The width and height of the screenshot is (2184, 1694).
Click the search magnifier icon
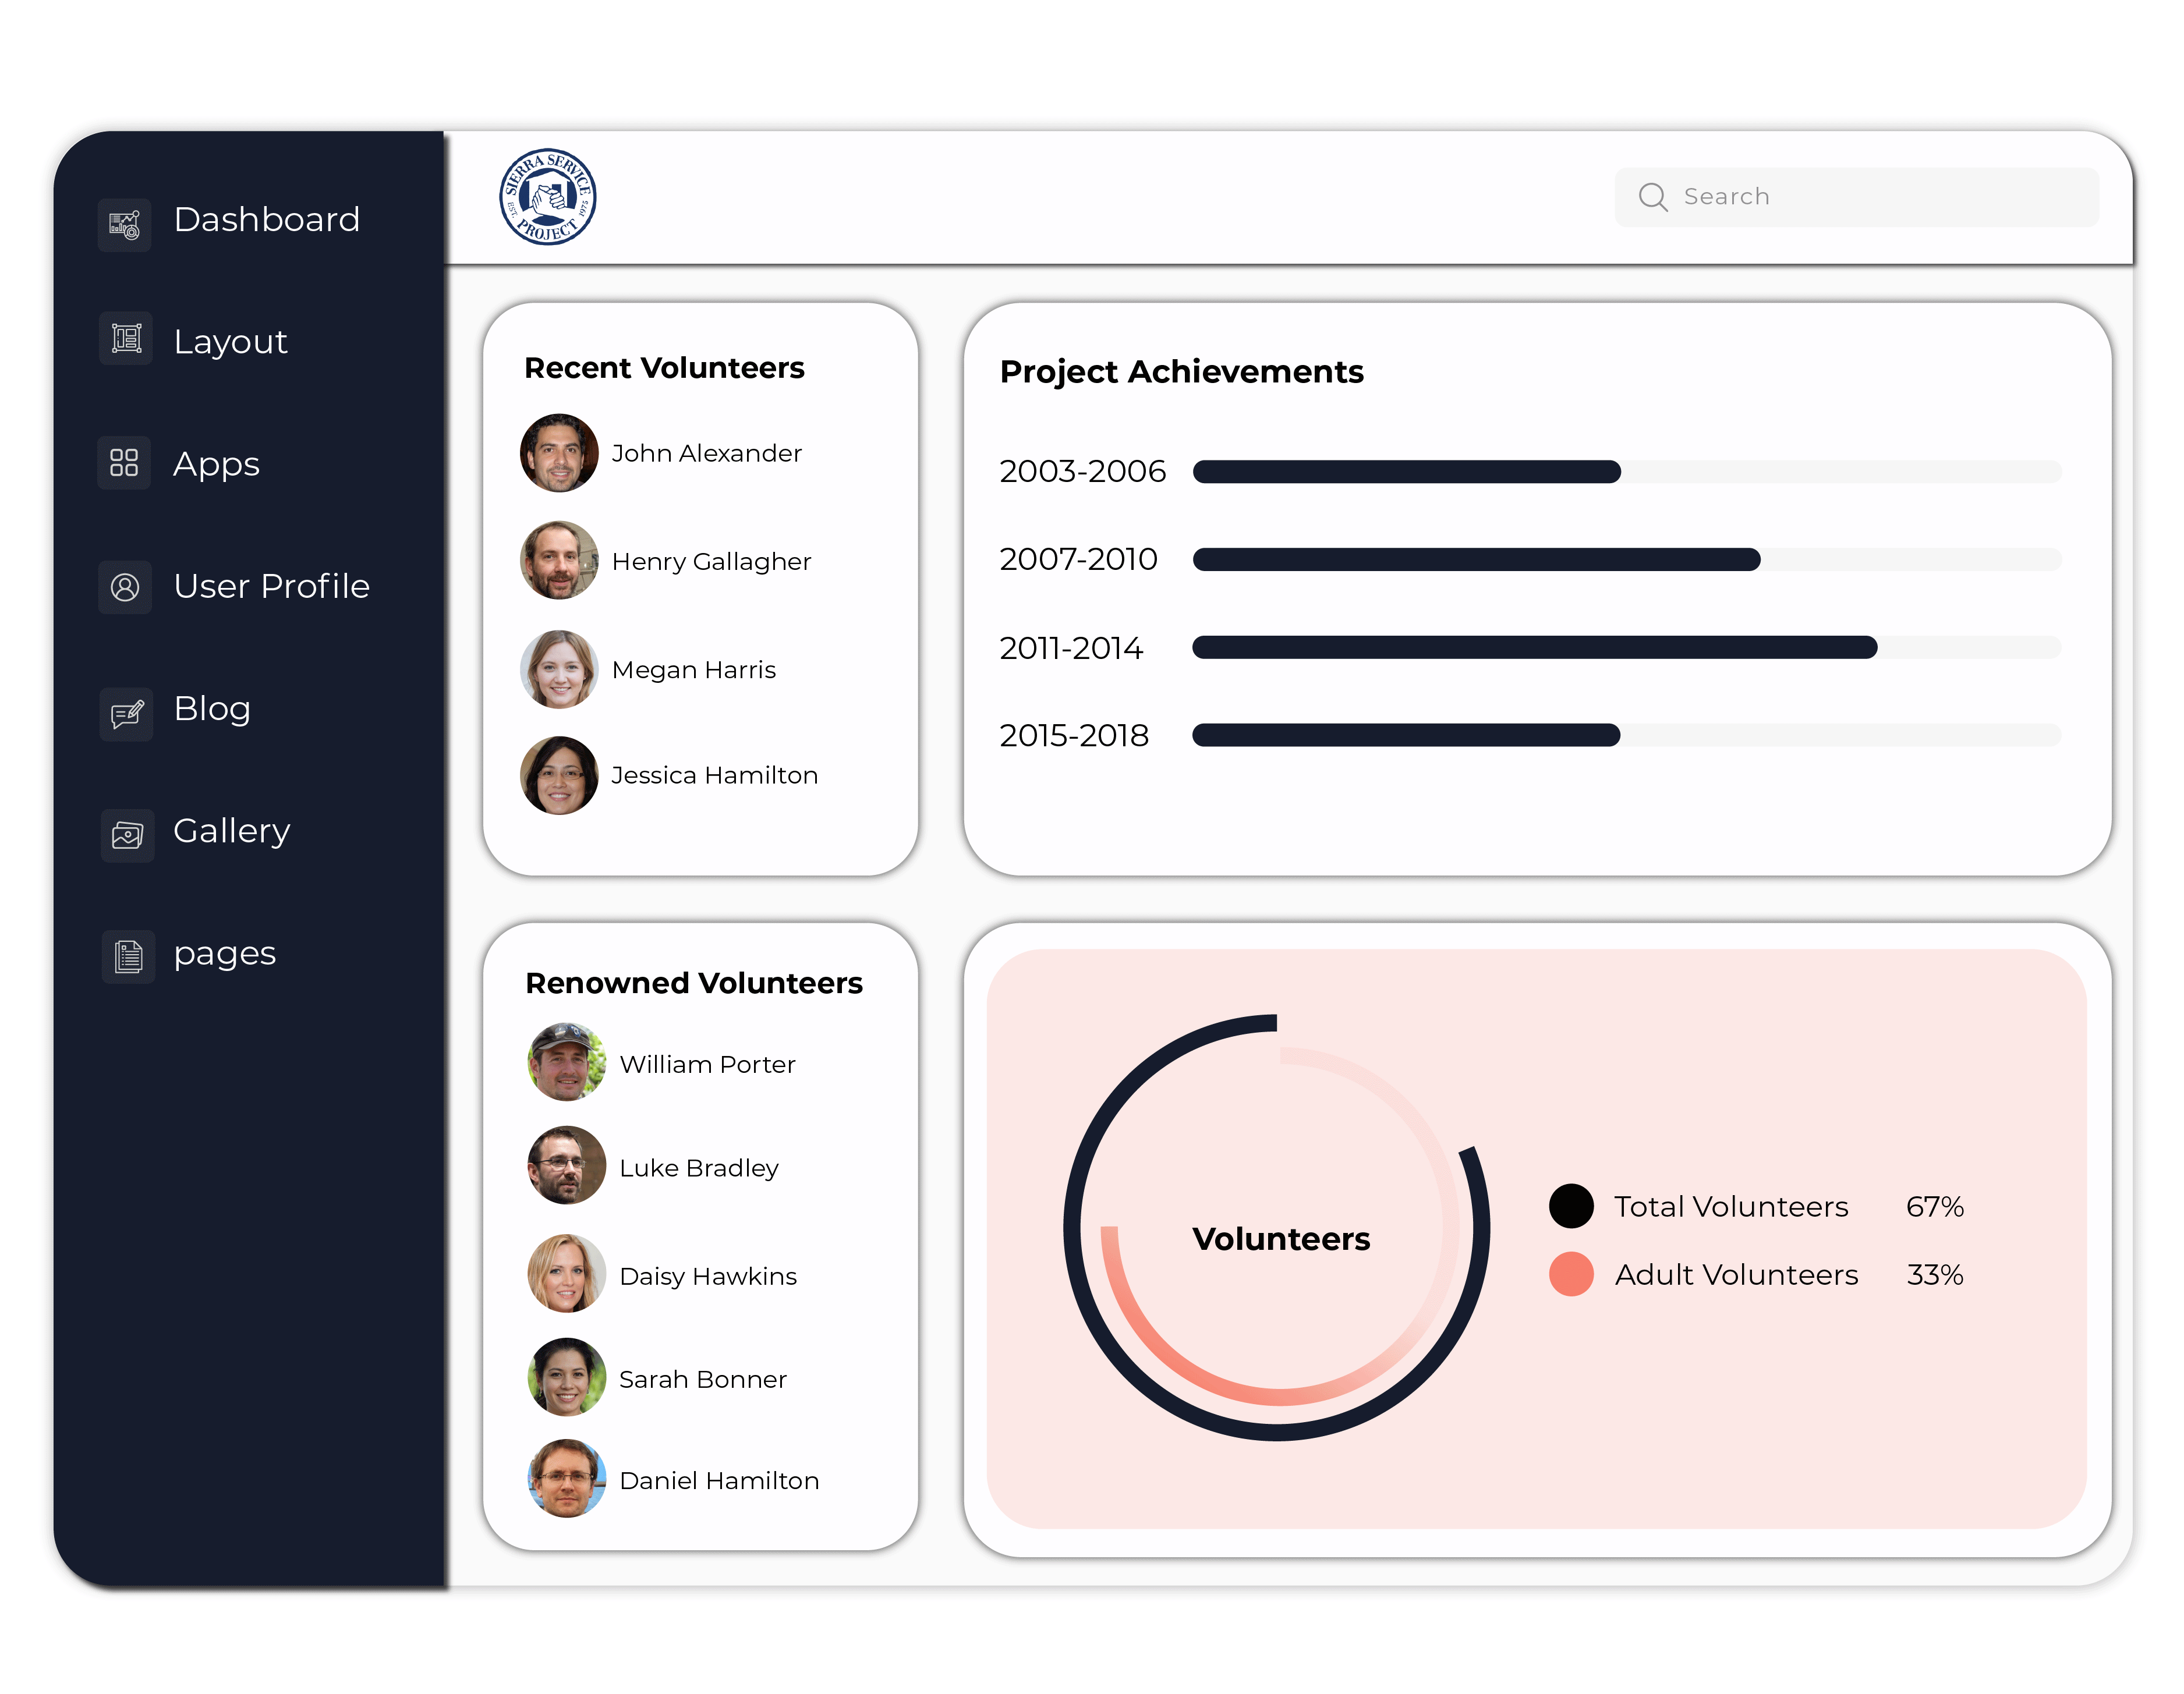tap(1652, 197)
